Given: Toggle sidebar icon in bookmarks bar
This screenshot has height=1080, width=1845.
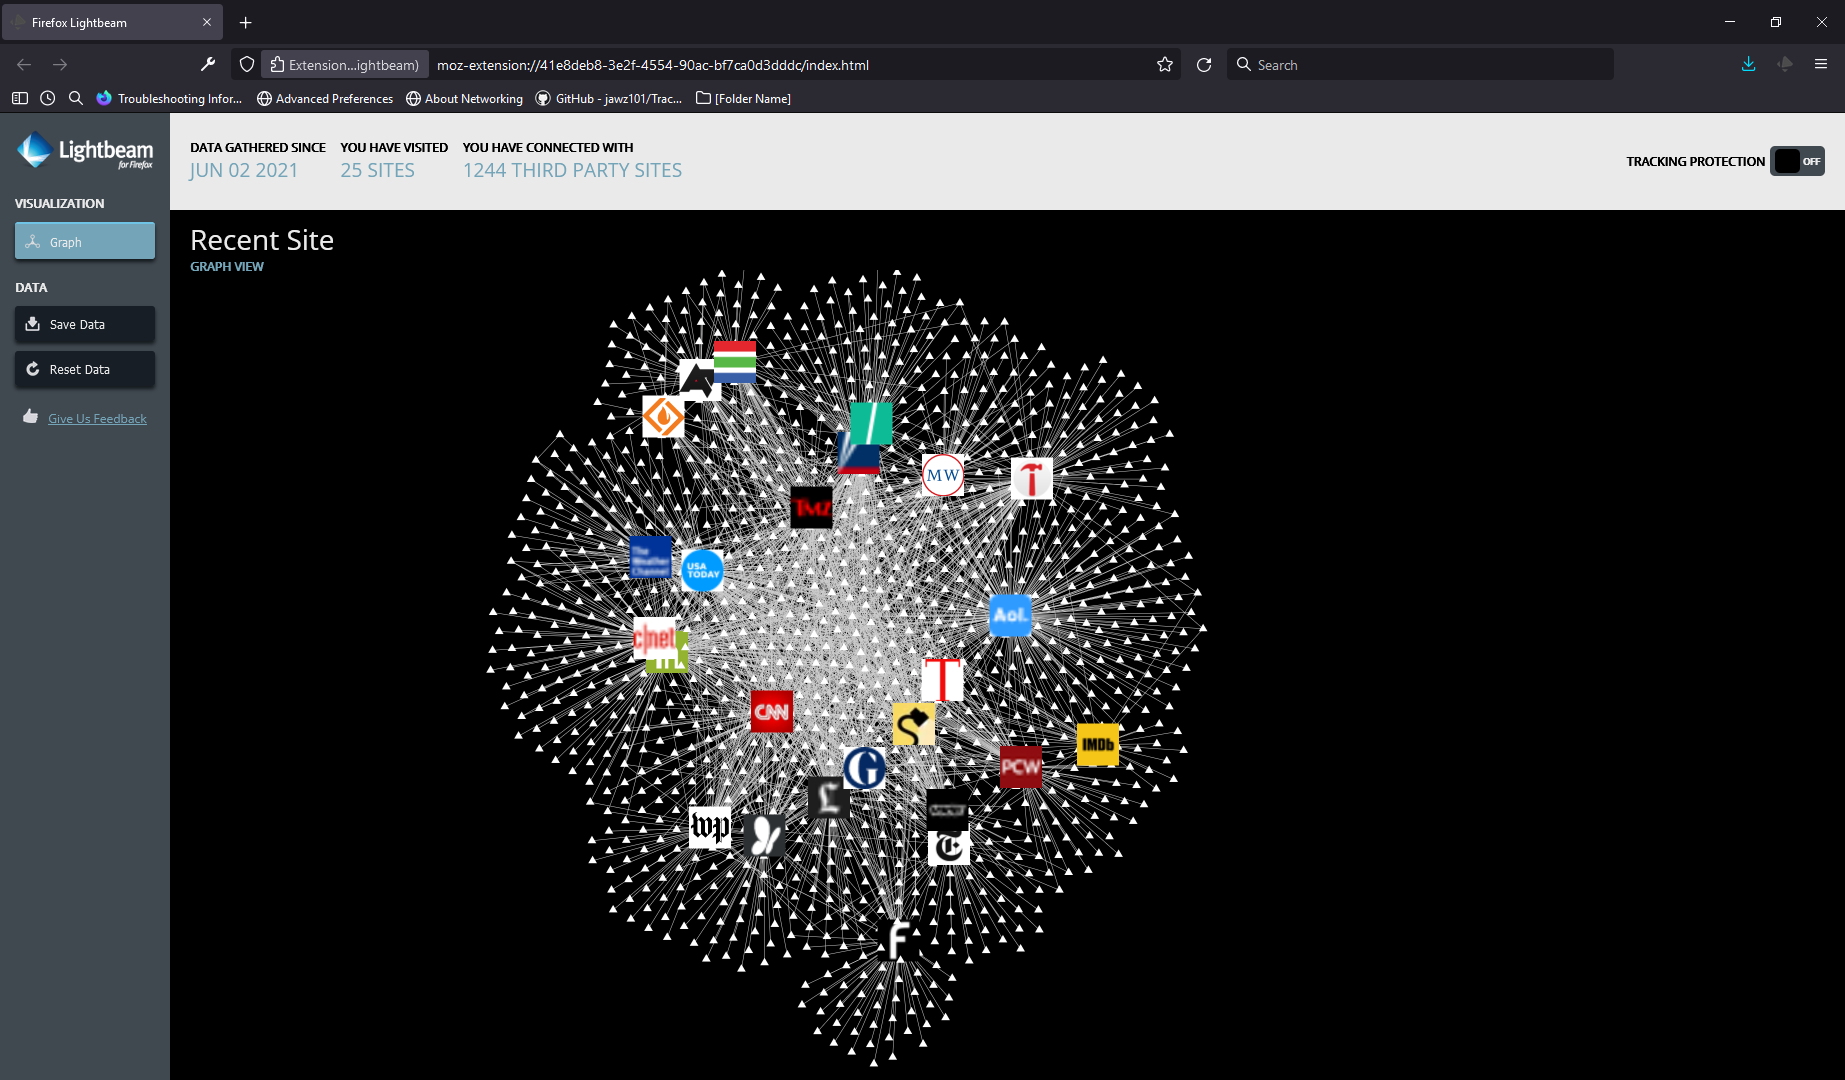Looking at the screenshot, I should 20,98.
